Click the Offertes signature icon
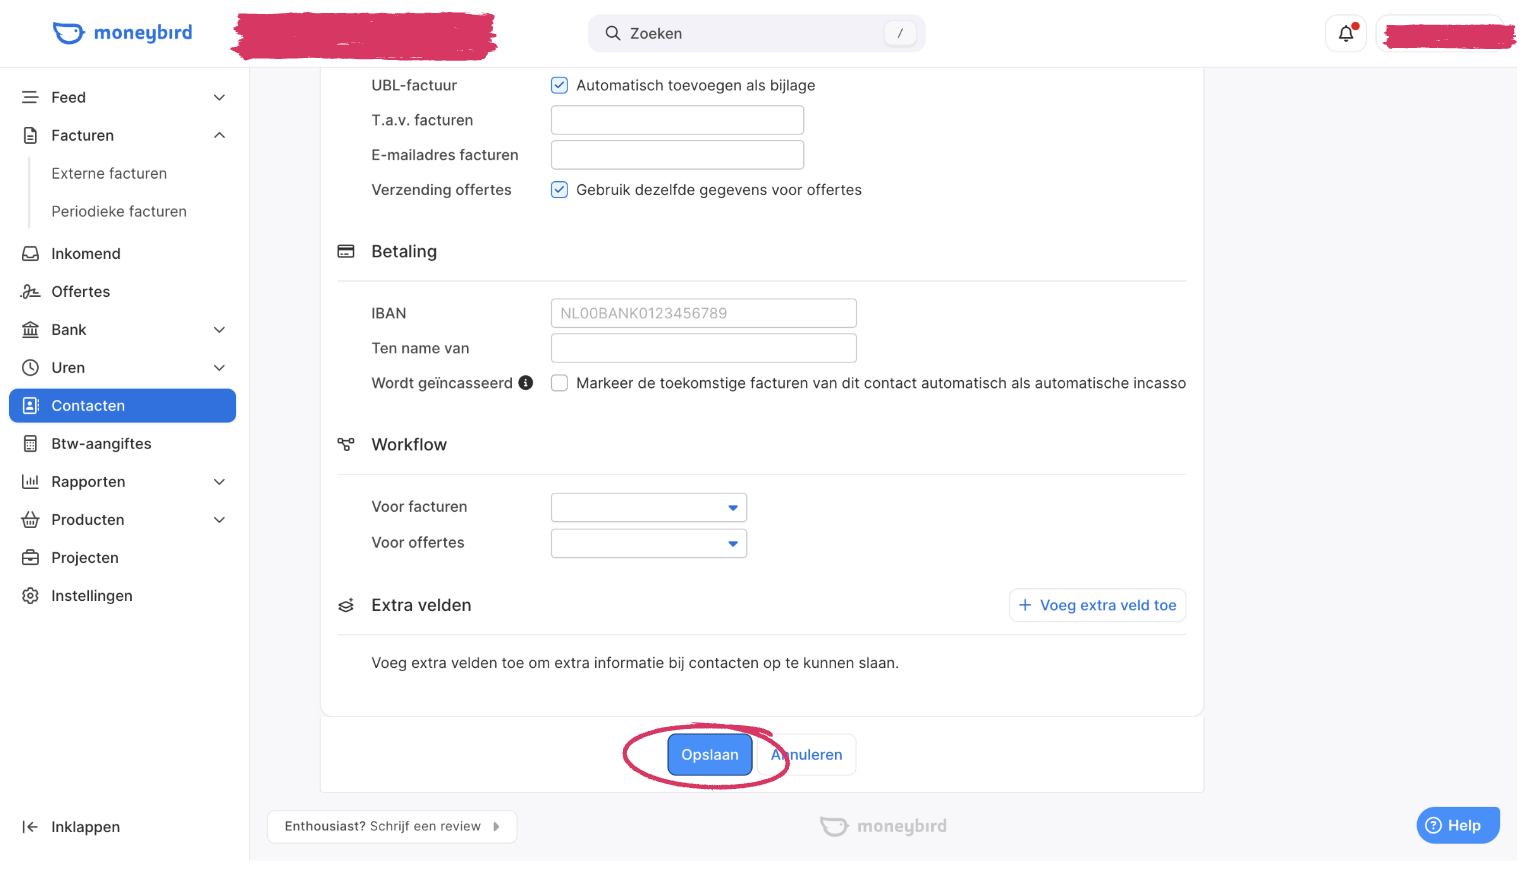The height and width of the screenshot is (878, 1530). [x=31, y=292]
